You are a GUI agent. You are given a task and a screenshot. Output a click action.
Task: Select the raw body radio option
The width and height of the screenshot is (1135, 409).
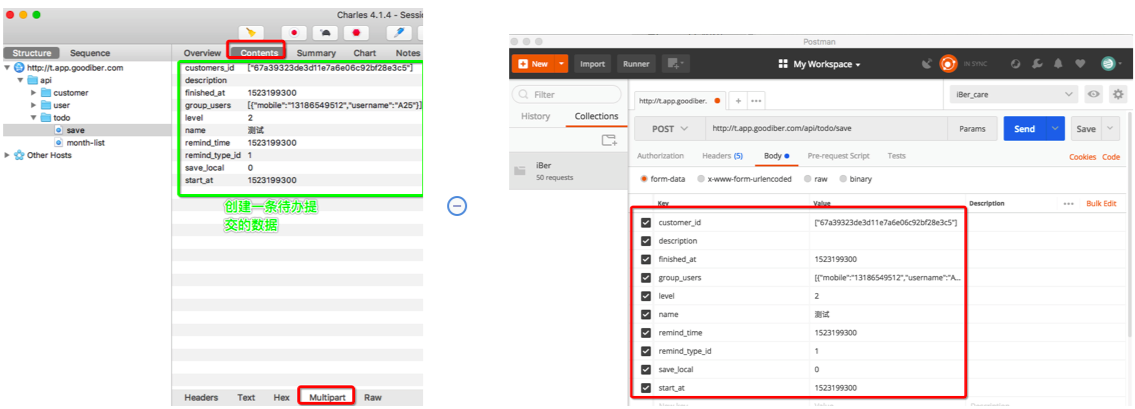coord(808,179)
